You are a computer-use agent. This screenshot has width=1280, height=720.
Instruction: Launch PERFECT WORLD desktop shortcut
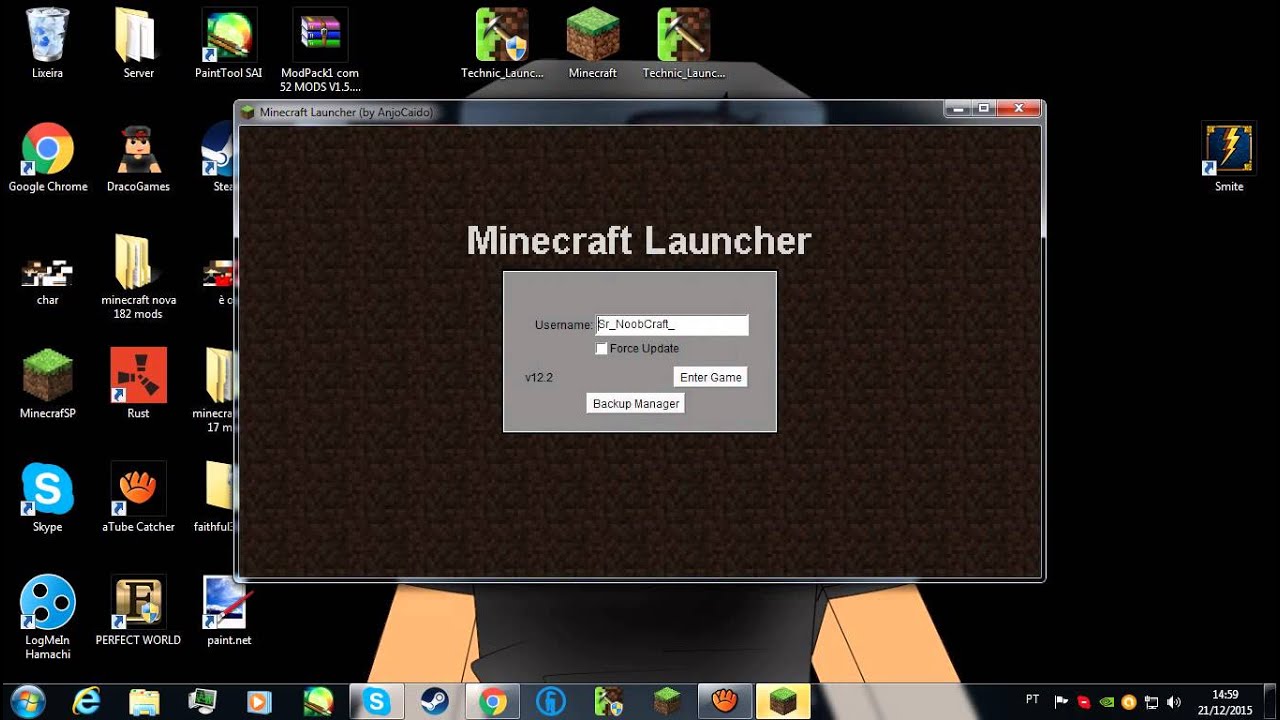138,611
